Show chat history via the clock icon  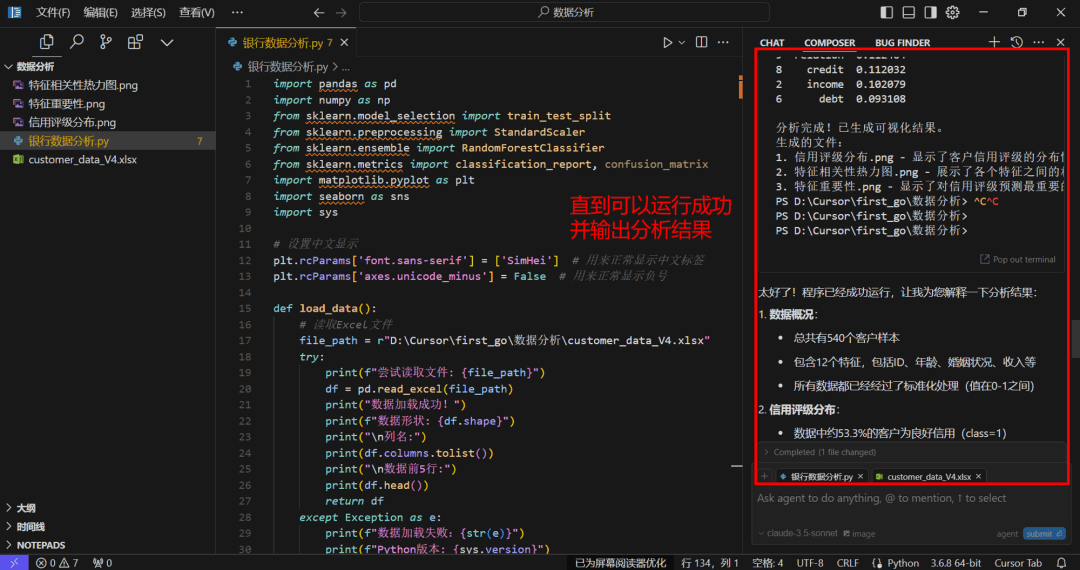1016,42
